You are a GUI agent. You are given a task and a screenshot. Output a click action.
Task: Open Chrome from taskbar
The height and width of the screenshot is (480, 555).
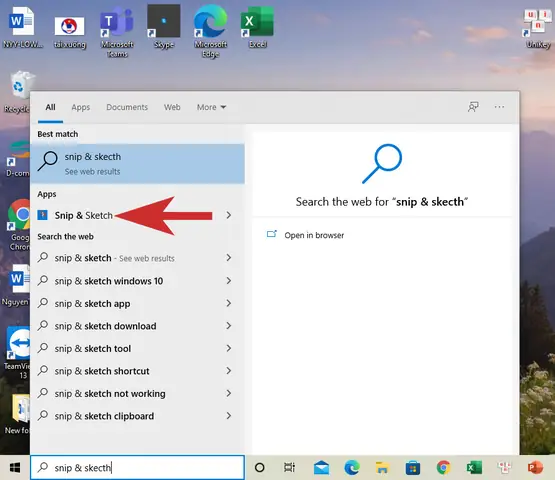[443, 468]
